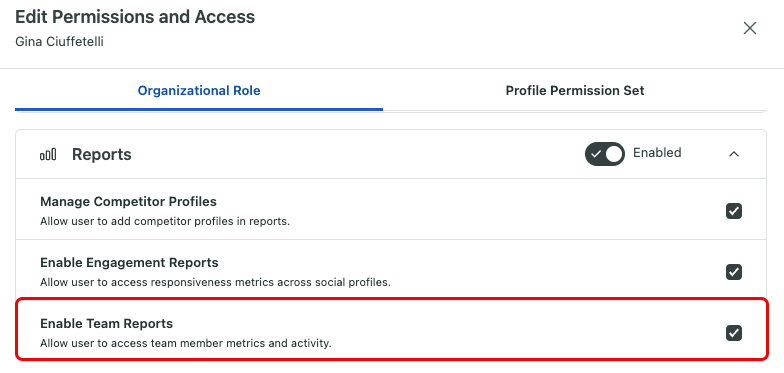Click the competitor profiles description text

165,221
